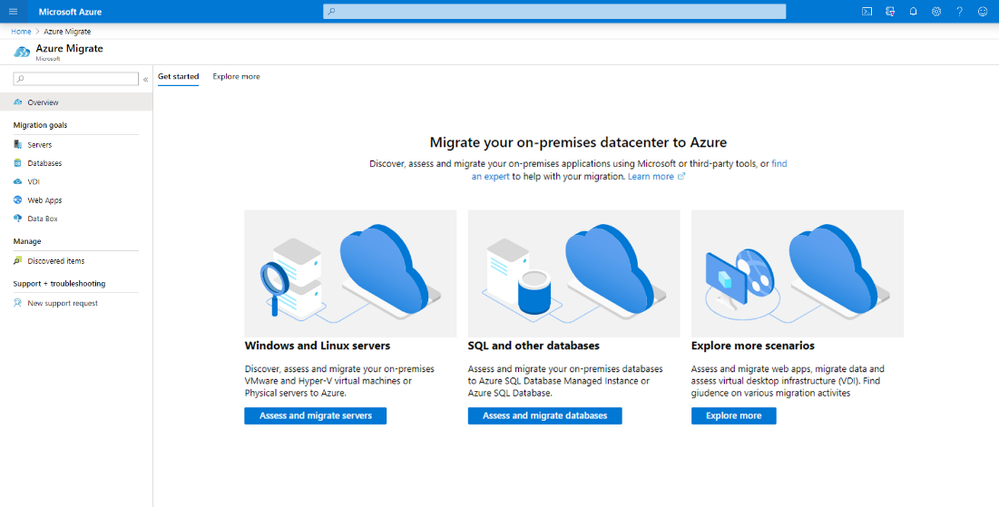Click the New support request icon

pyautogui.click(x=18, y=303)
